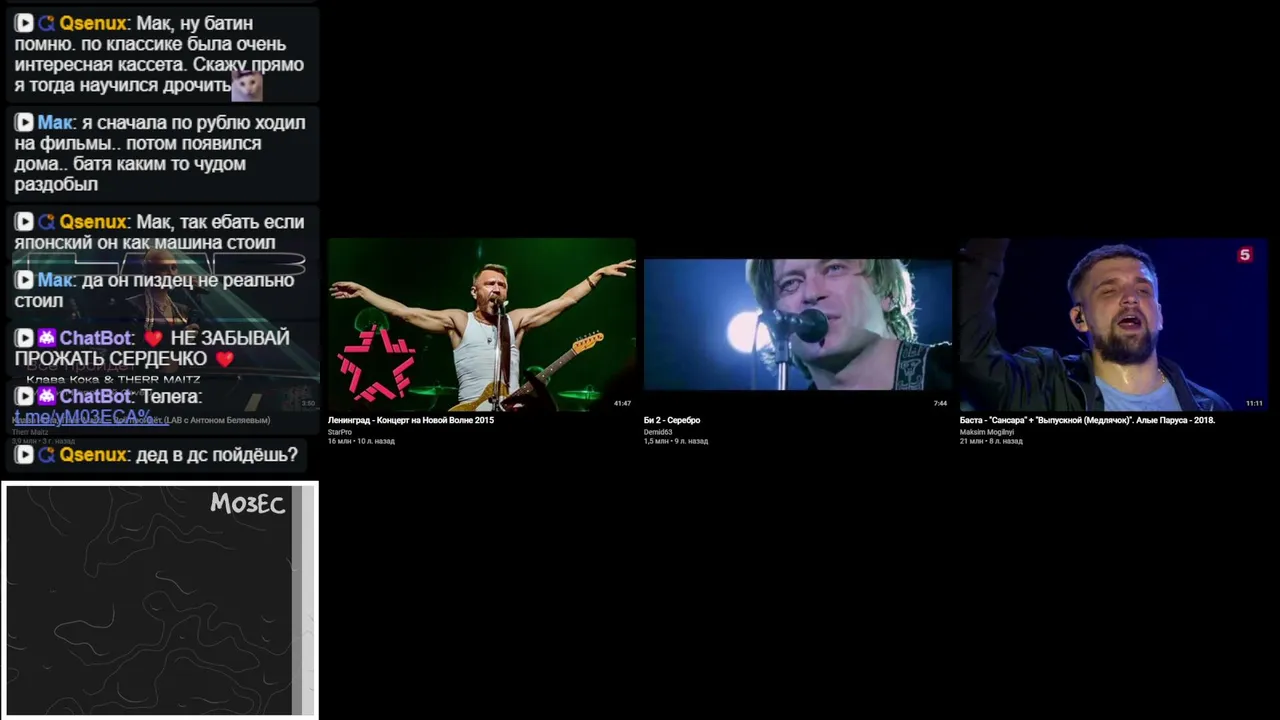Click Мак username in "по рублю ходил" message
Viewport: 1280px width, 720px height.
[x=55, y=122]
